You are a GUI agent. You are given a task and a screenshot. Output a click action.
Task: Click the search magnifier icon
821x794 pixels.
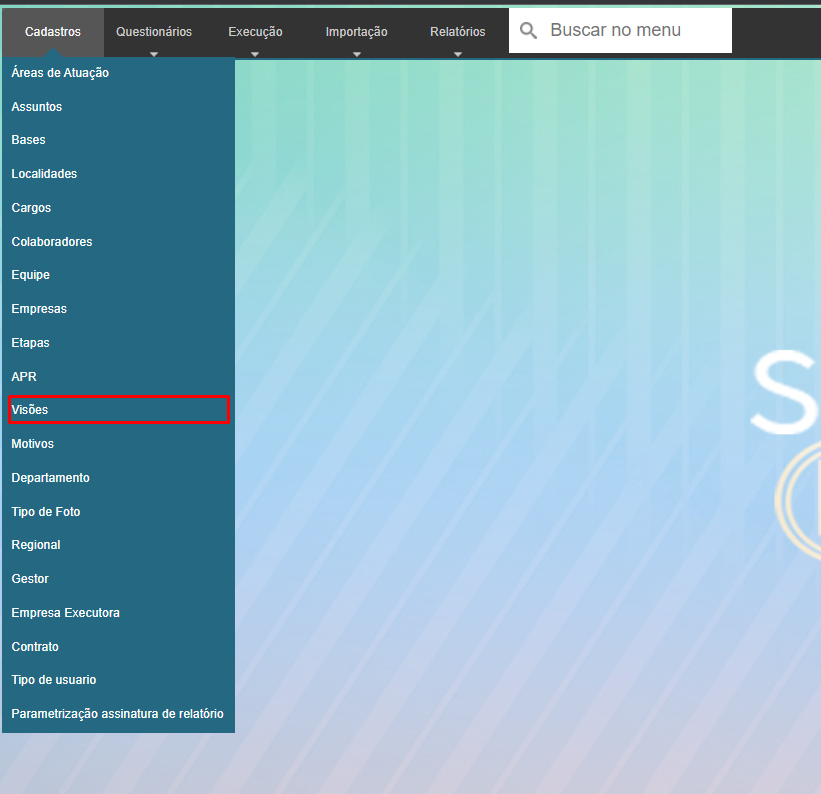[529, 31]
